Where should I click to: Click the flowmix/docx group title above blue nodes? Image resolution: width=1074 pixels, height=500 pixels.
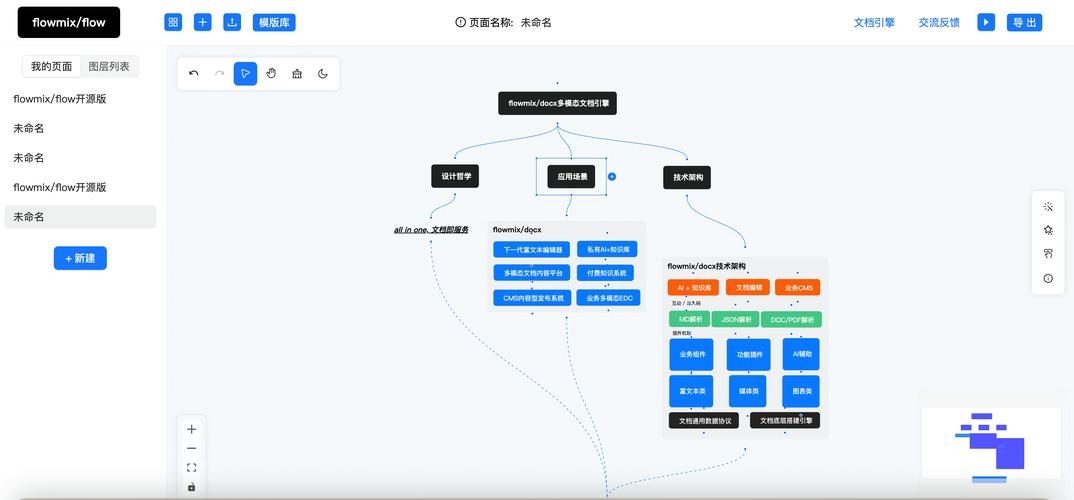coord(517,229)
